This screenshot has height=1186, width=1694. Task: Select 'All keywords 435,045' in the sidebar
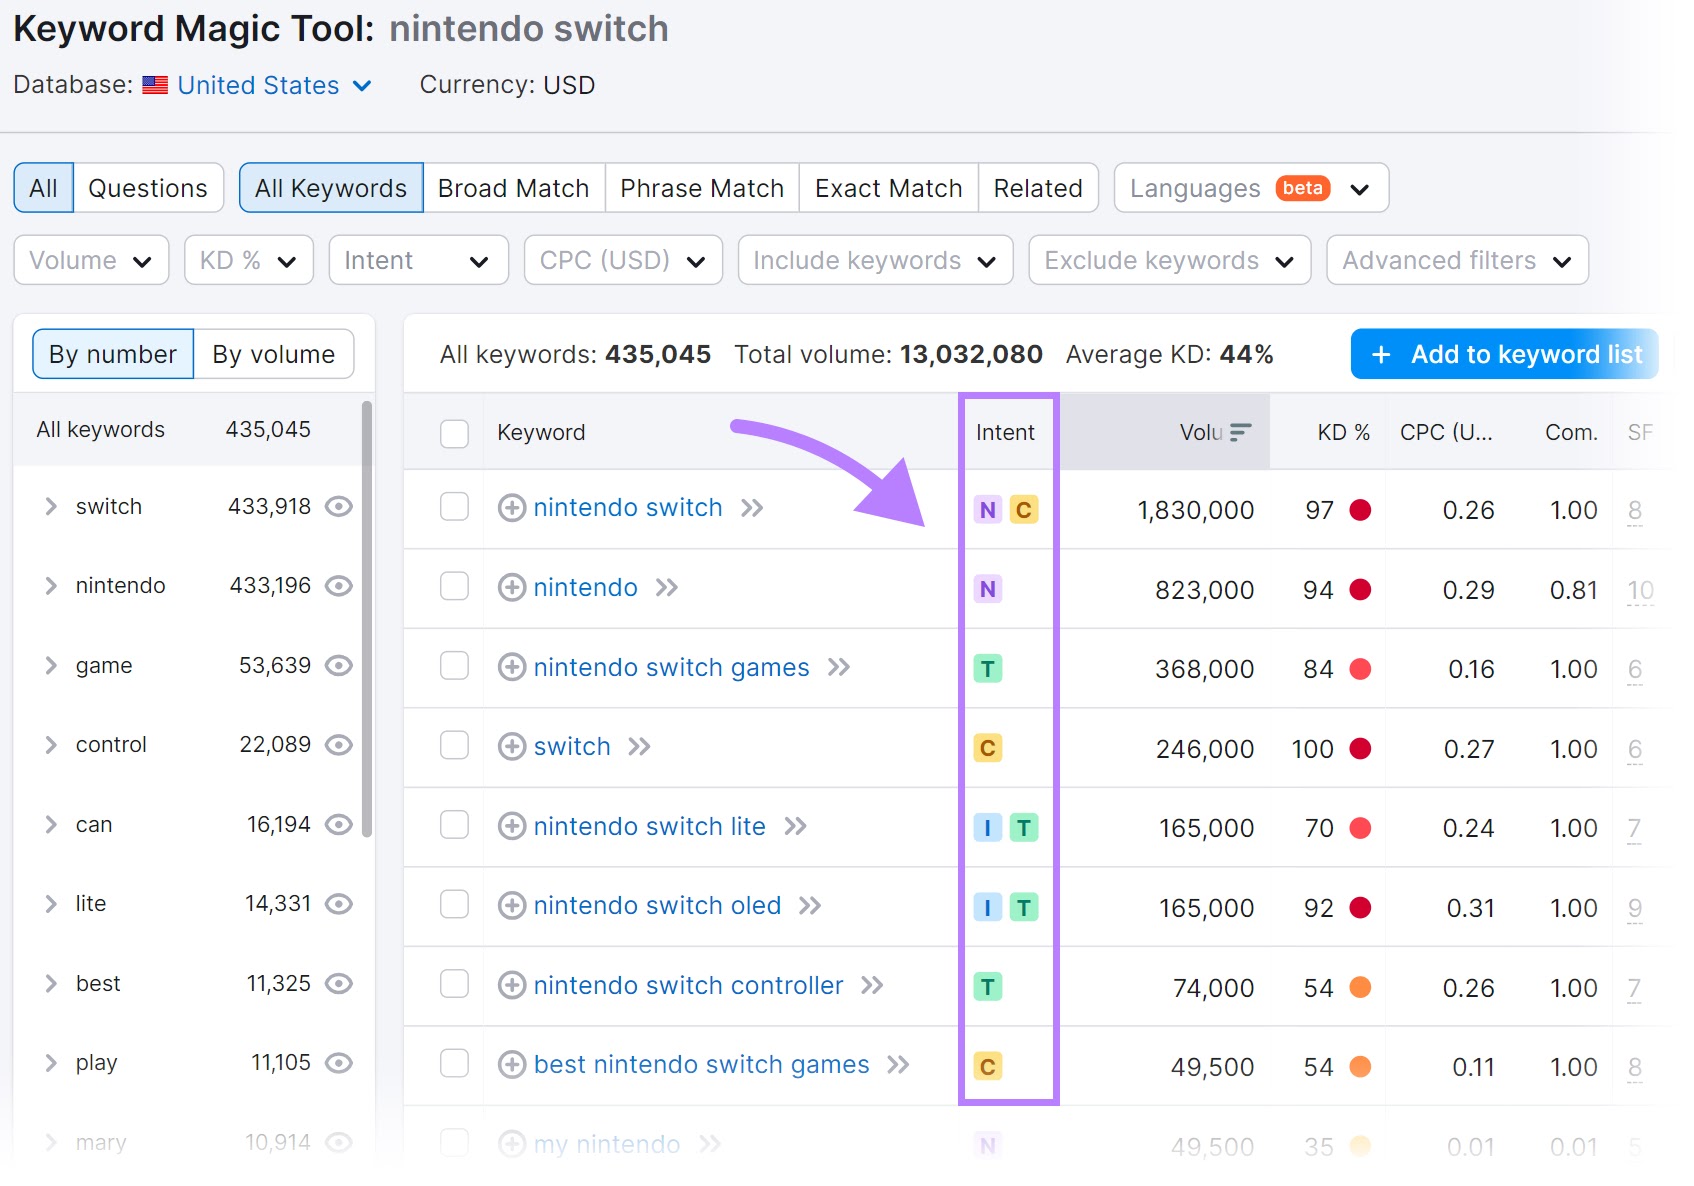click(x=188, y=430)
